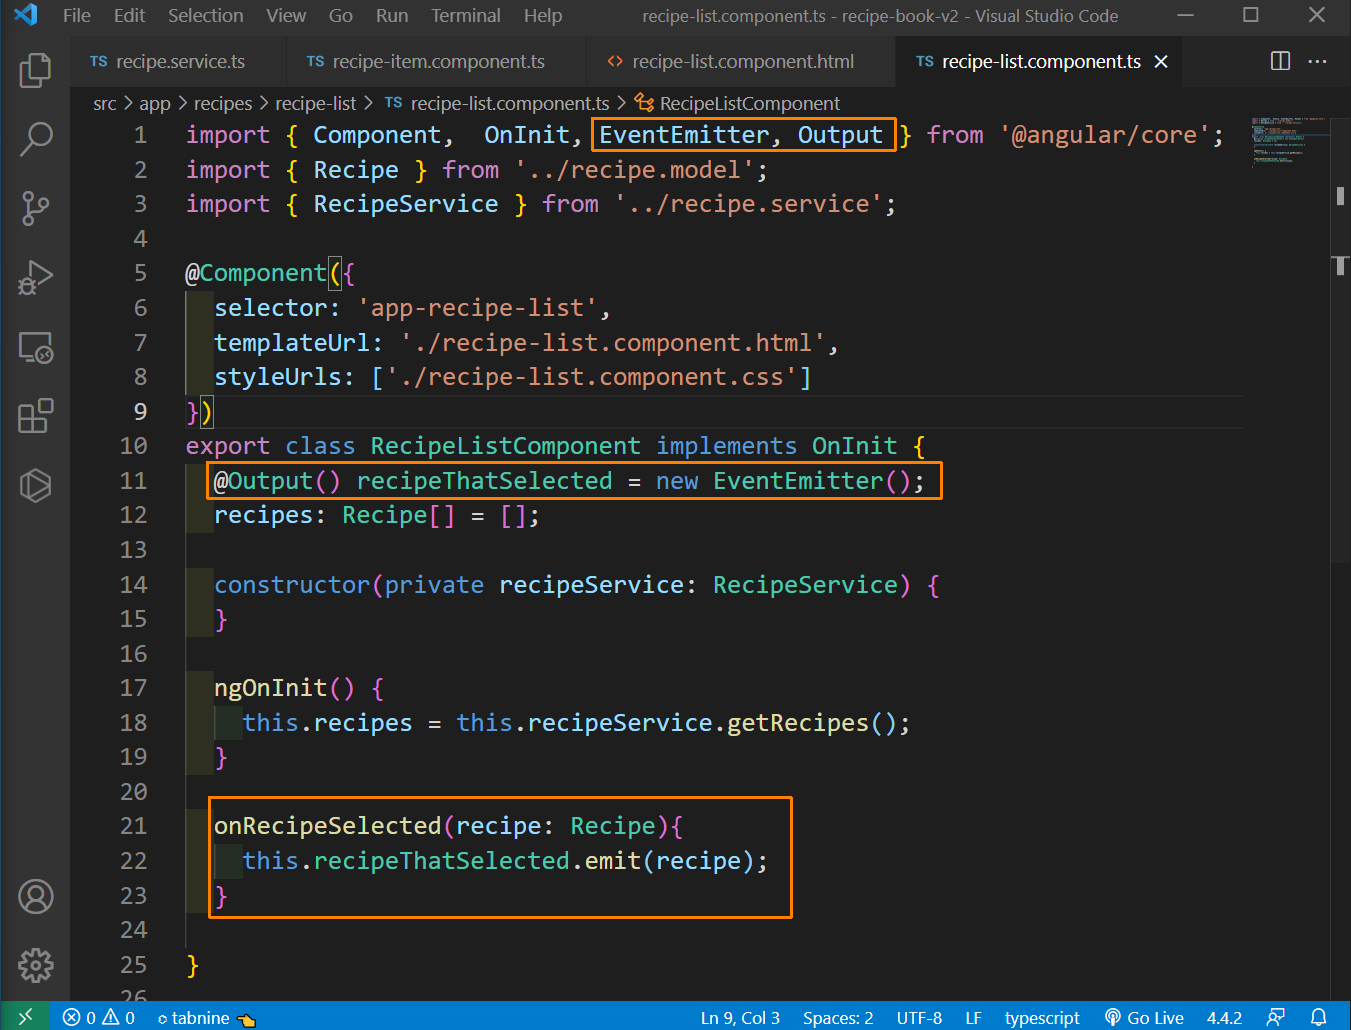Click the recipe-list folder breadcrumb

coord(315,104)
